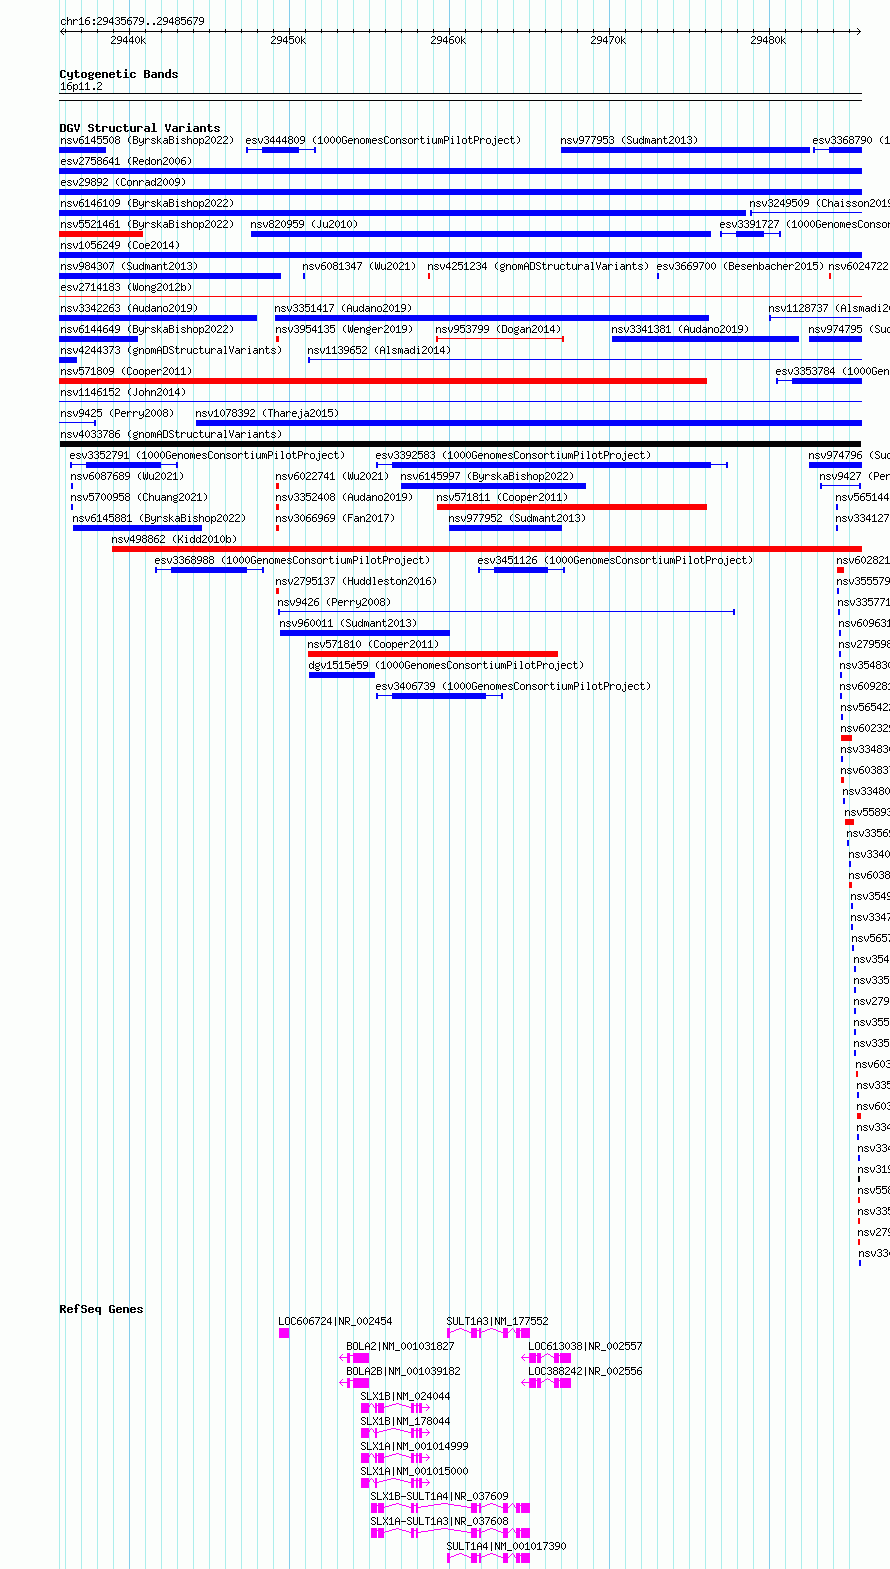Open nsv4033786 (gnomADStructuralVariants) label
The width and height of the screenshot is (890, 1569).
170,434
